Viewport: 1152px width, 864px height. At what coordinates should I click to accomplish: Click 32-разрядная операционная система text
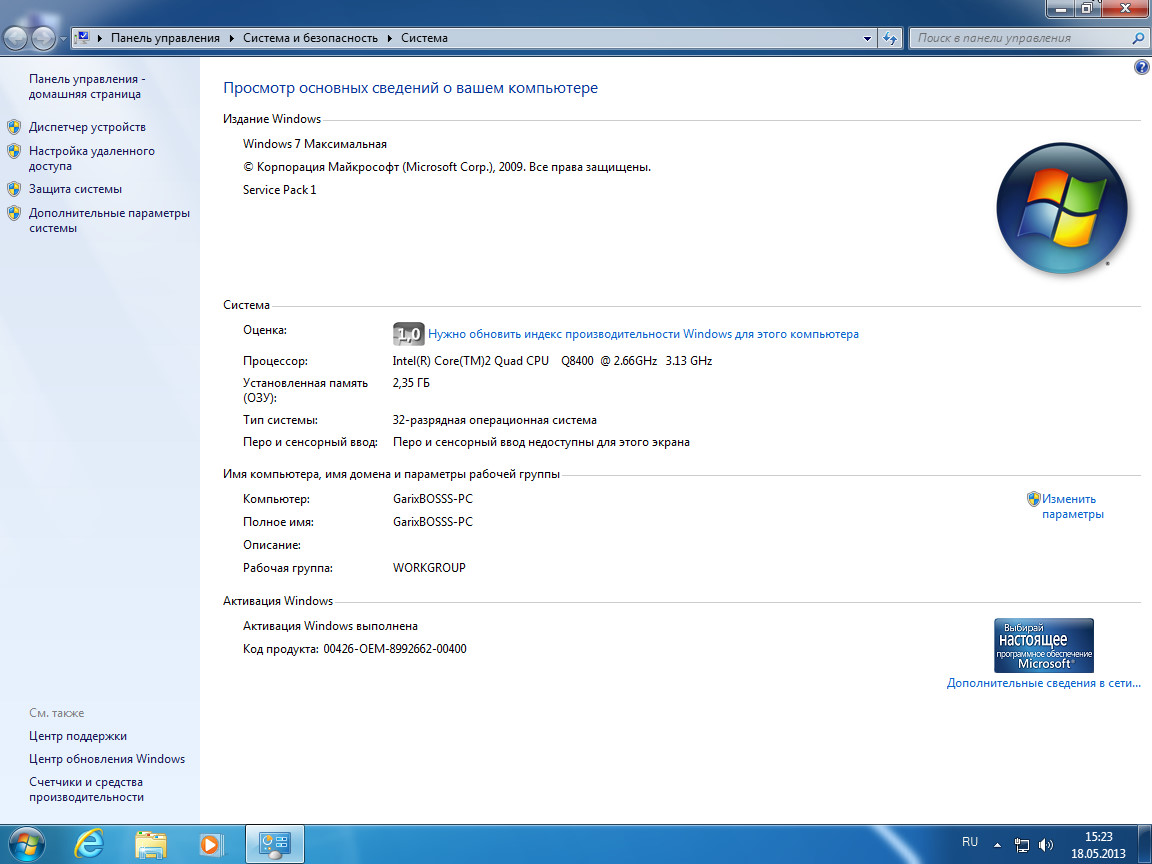tap(494, 420)
